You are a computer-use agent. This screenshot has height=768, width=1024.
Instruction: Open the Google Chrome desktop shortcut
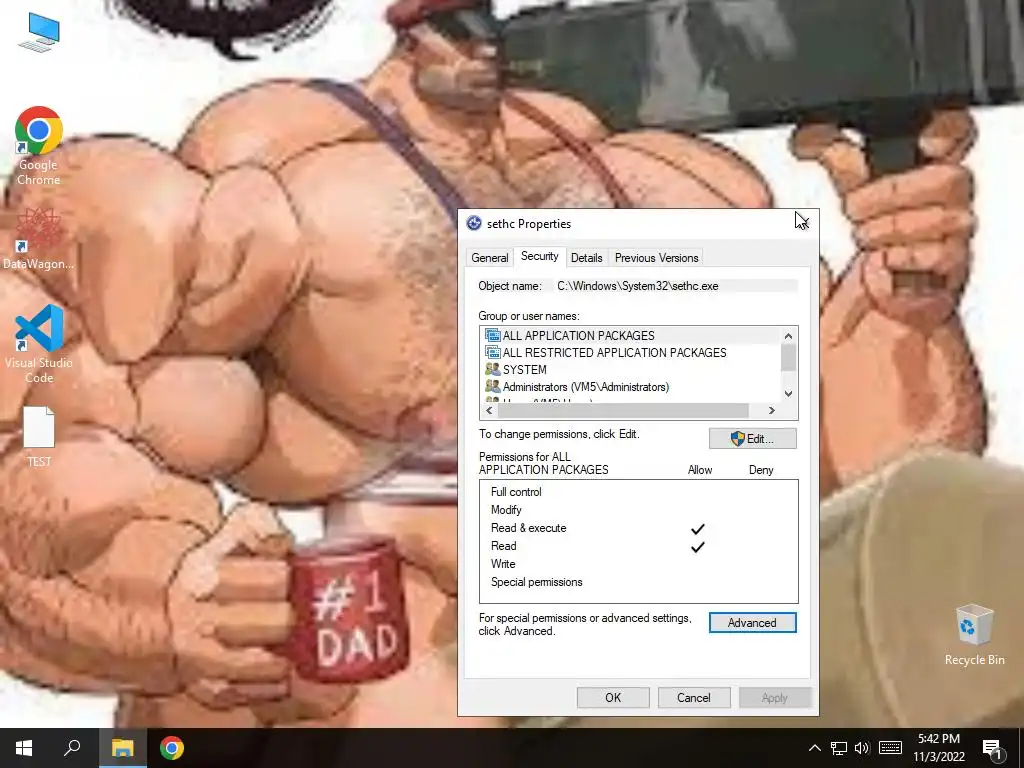pyautogui.click(x=39, y=146)
